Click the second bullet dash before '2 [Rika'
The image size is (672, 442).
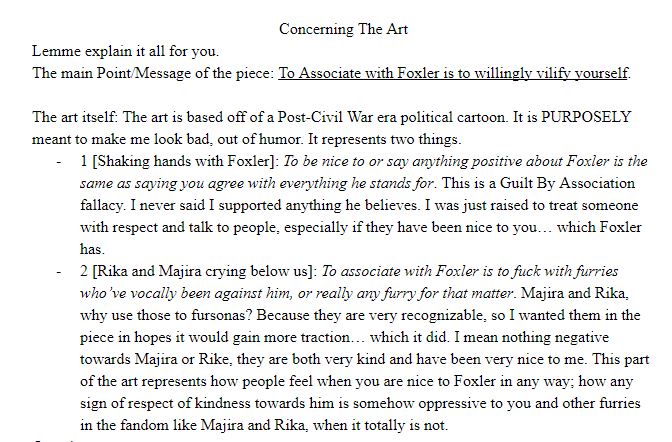[59, 272]
